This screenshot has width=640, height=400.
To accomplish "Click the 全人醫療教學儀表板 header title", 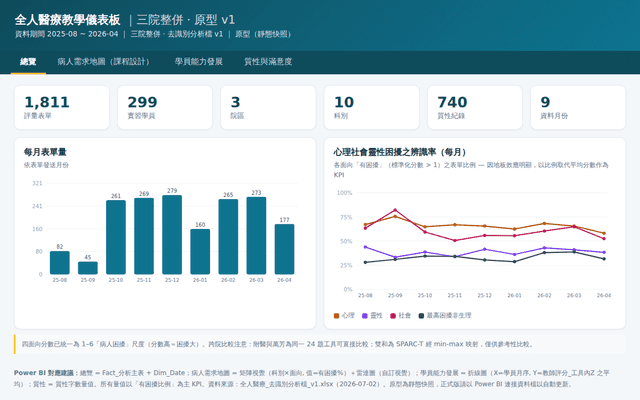I will [67, 20].
